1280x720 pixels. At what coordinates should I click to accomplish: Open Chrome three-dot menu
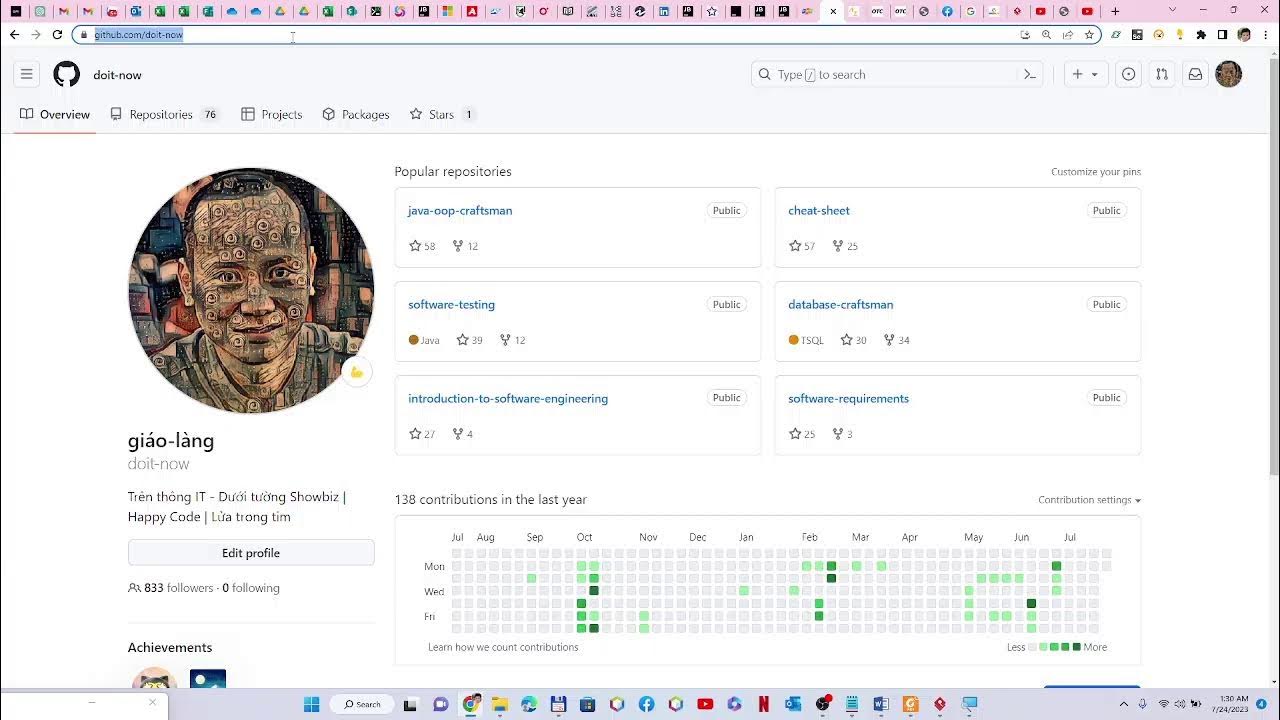point(1265,34)
